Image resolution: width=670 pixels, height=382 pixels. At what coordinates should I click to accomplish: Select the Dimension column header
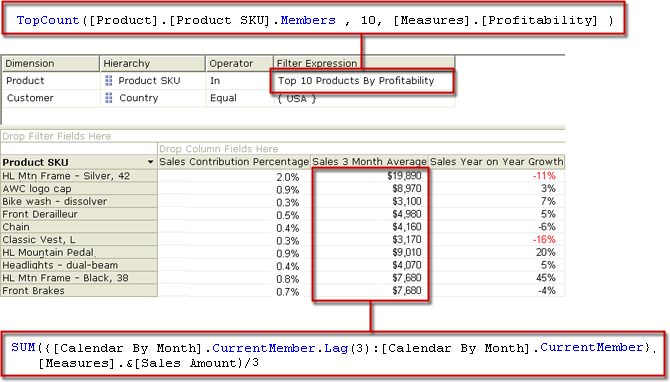(51, 63)
